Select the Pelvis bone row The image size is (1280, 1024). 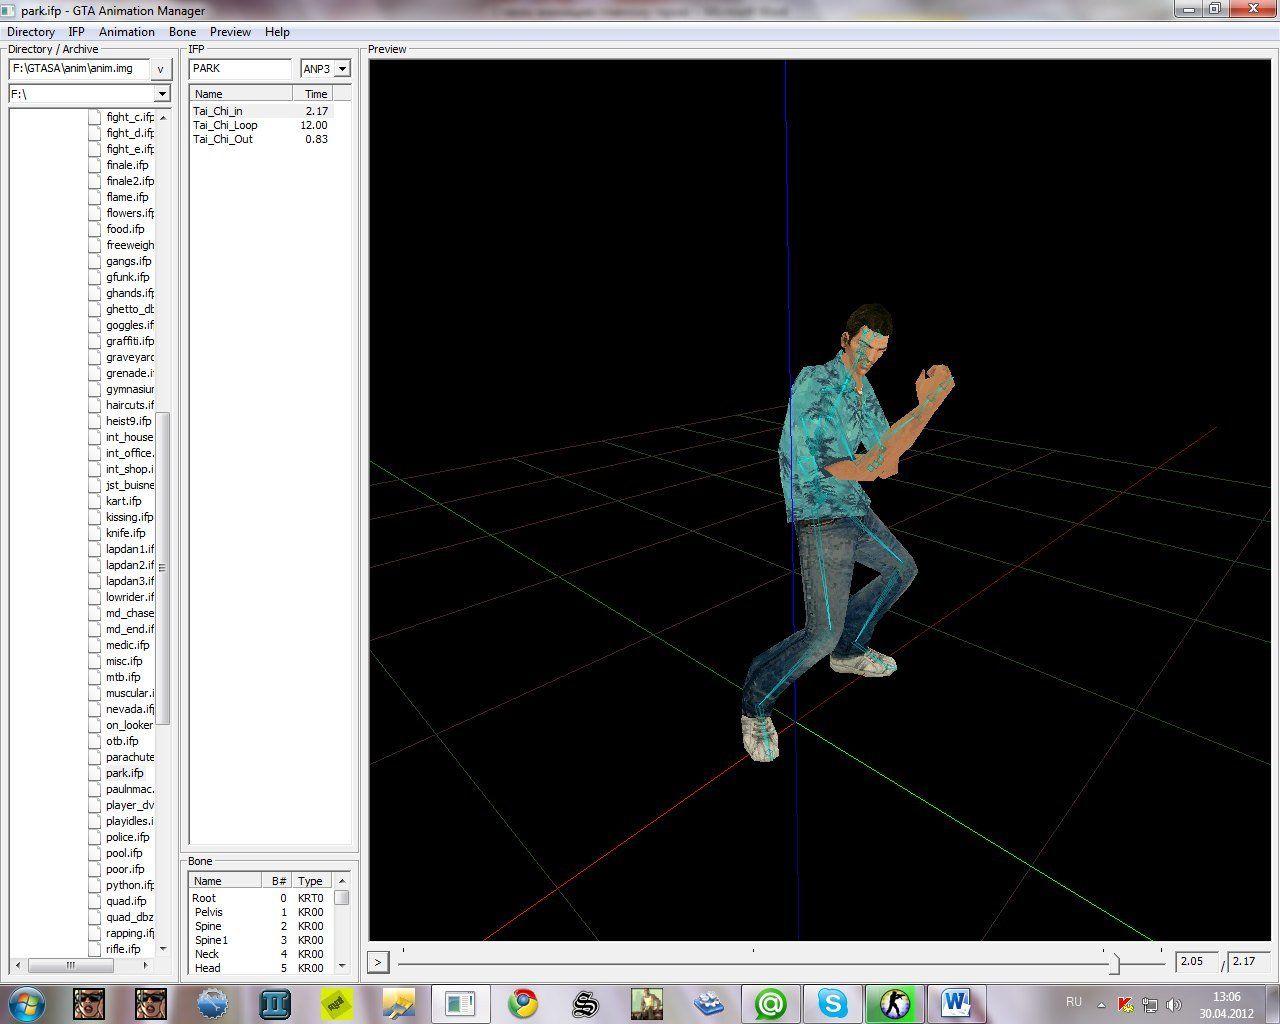(261, 912)
